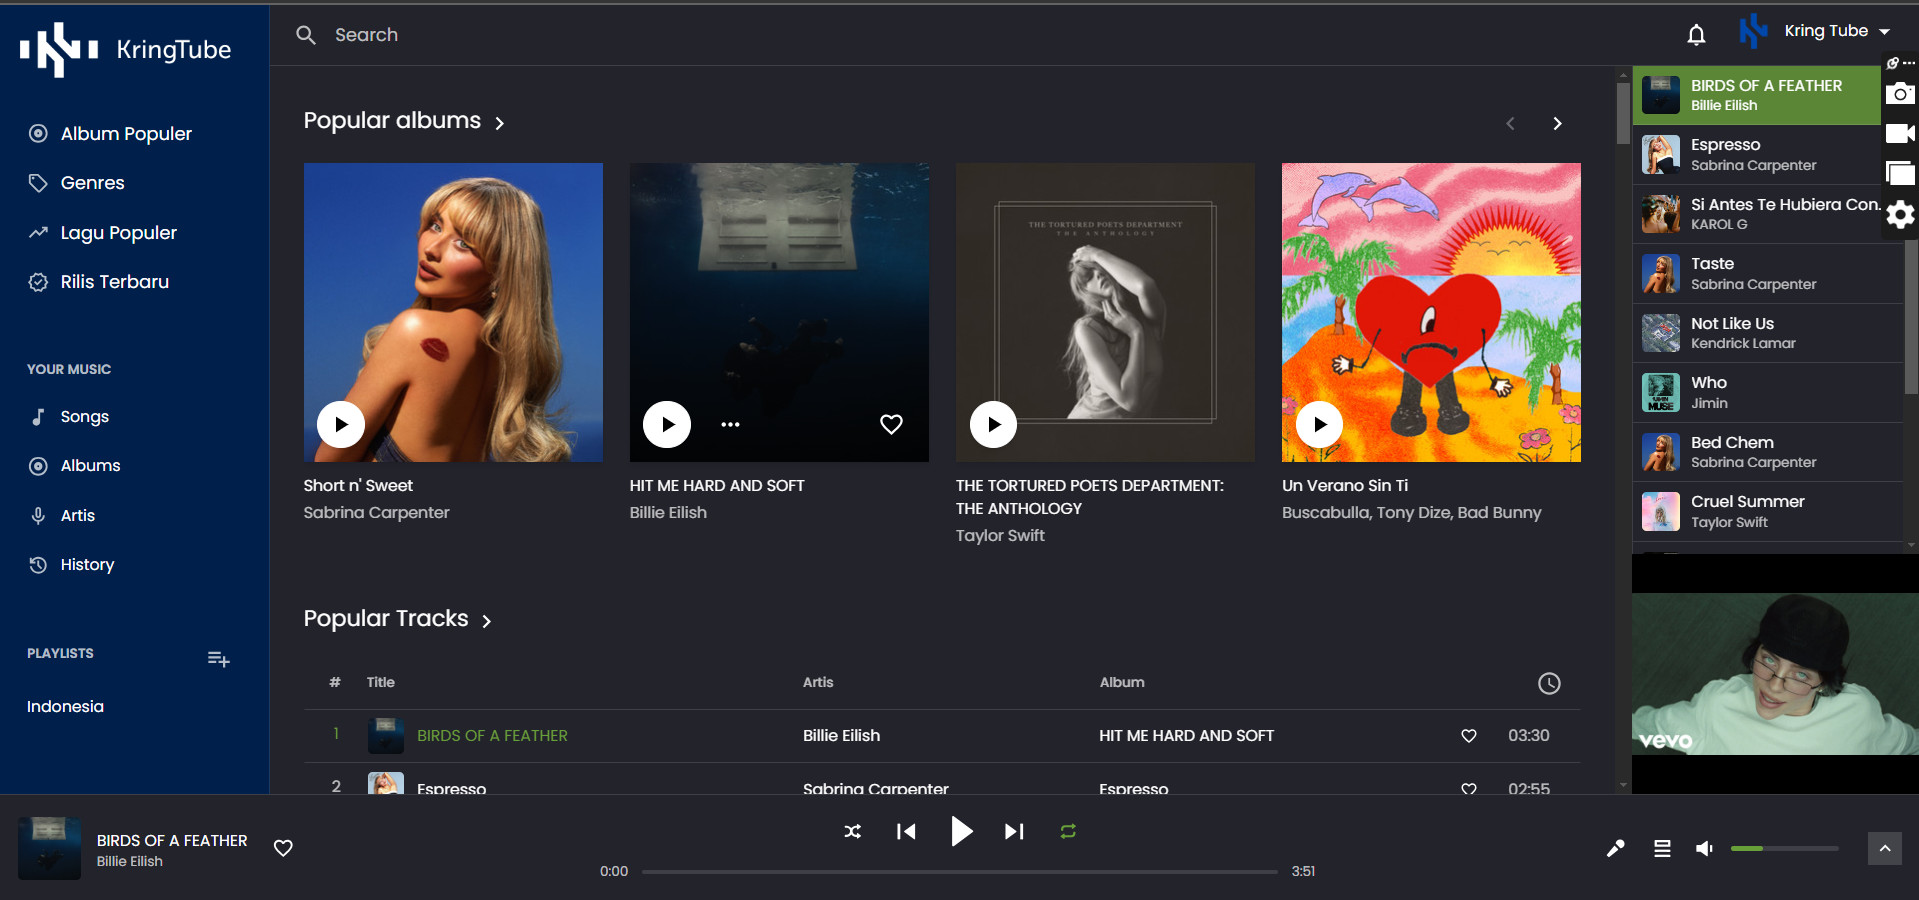
Task: Select Espresso in the queue
Action: coord(1757,155)
